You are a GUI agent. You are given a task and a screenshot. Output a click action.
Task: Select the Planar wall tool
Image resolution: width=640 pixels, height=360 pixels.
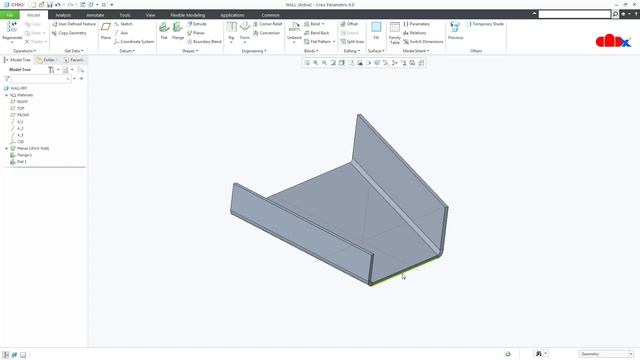point(196,33)
